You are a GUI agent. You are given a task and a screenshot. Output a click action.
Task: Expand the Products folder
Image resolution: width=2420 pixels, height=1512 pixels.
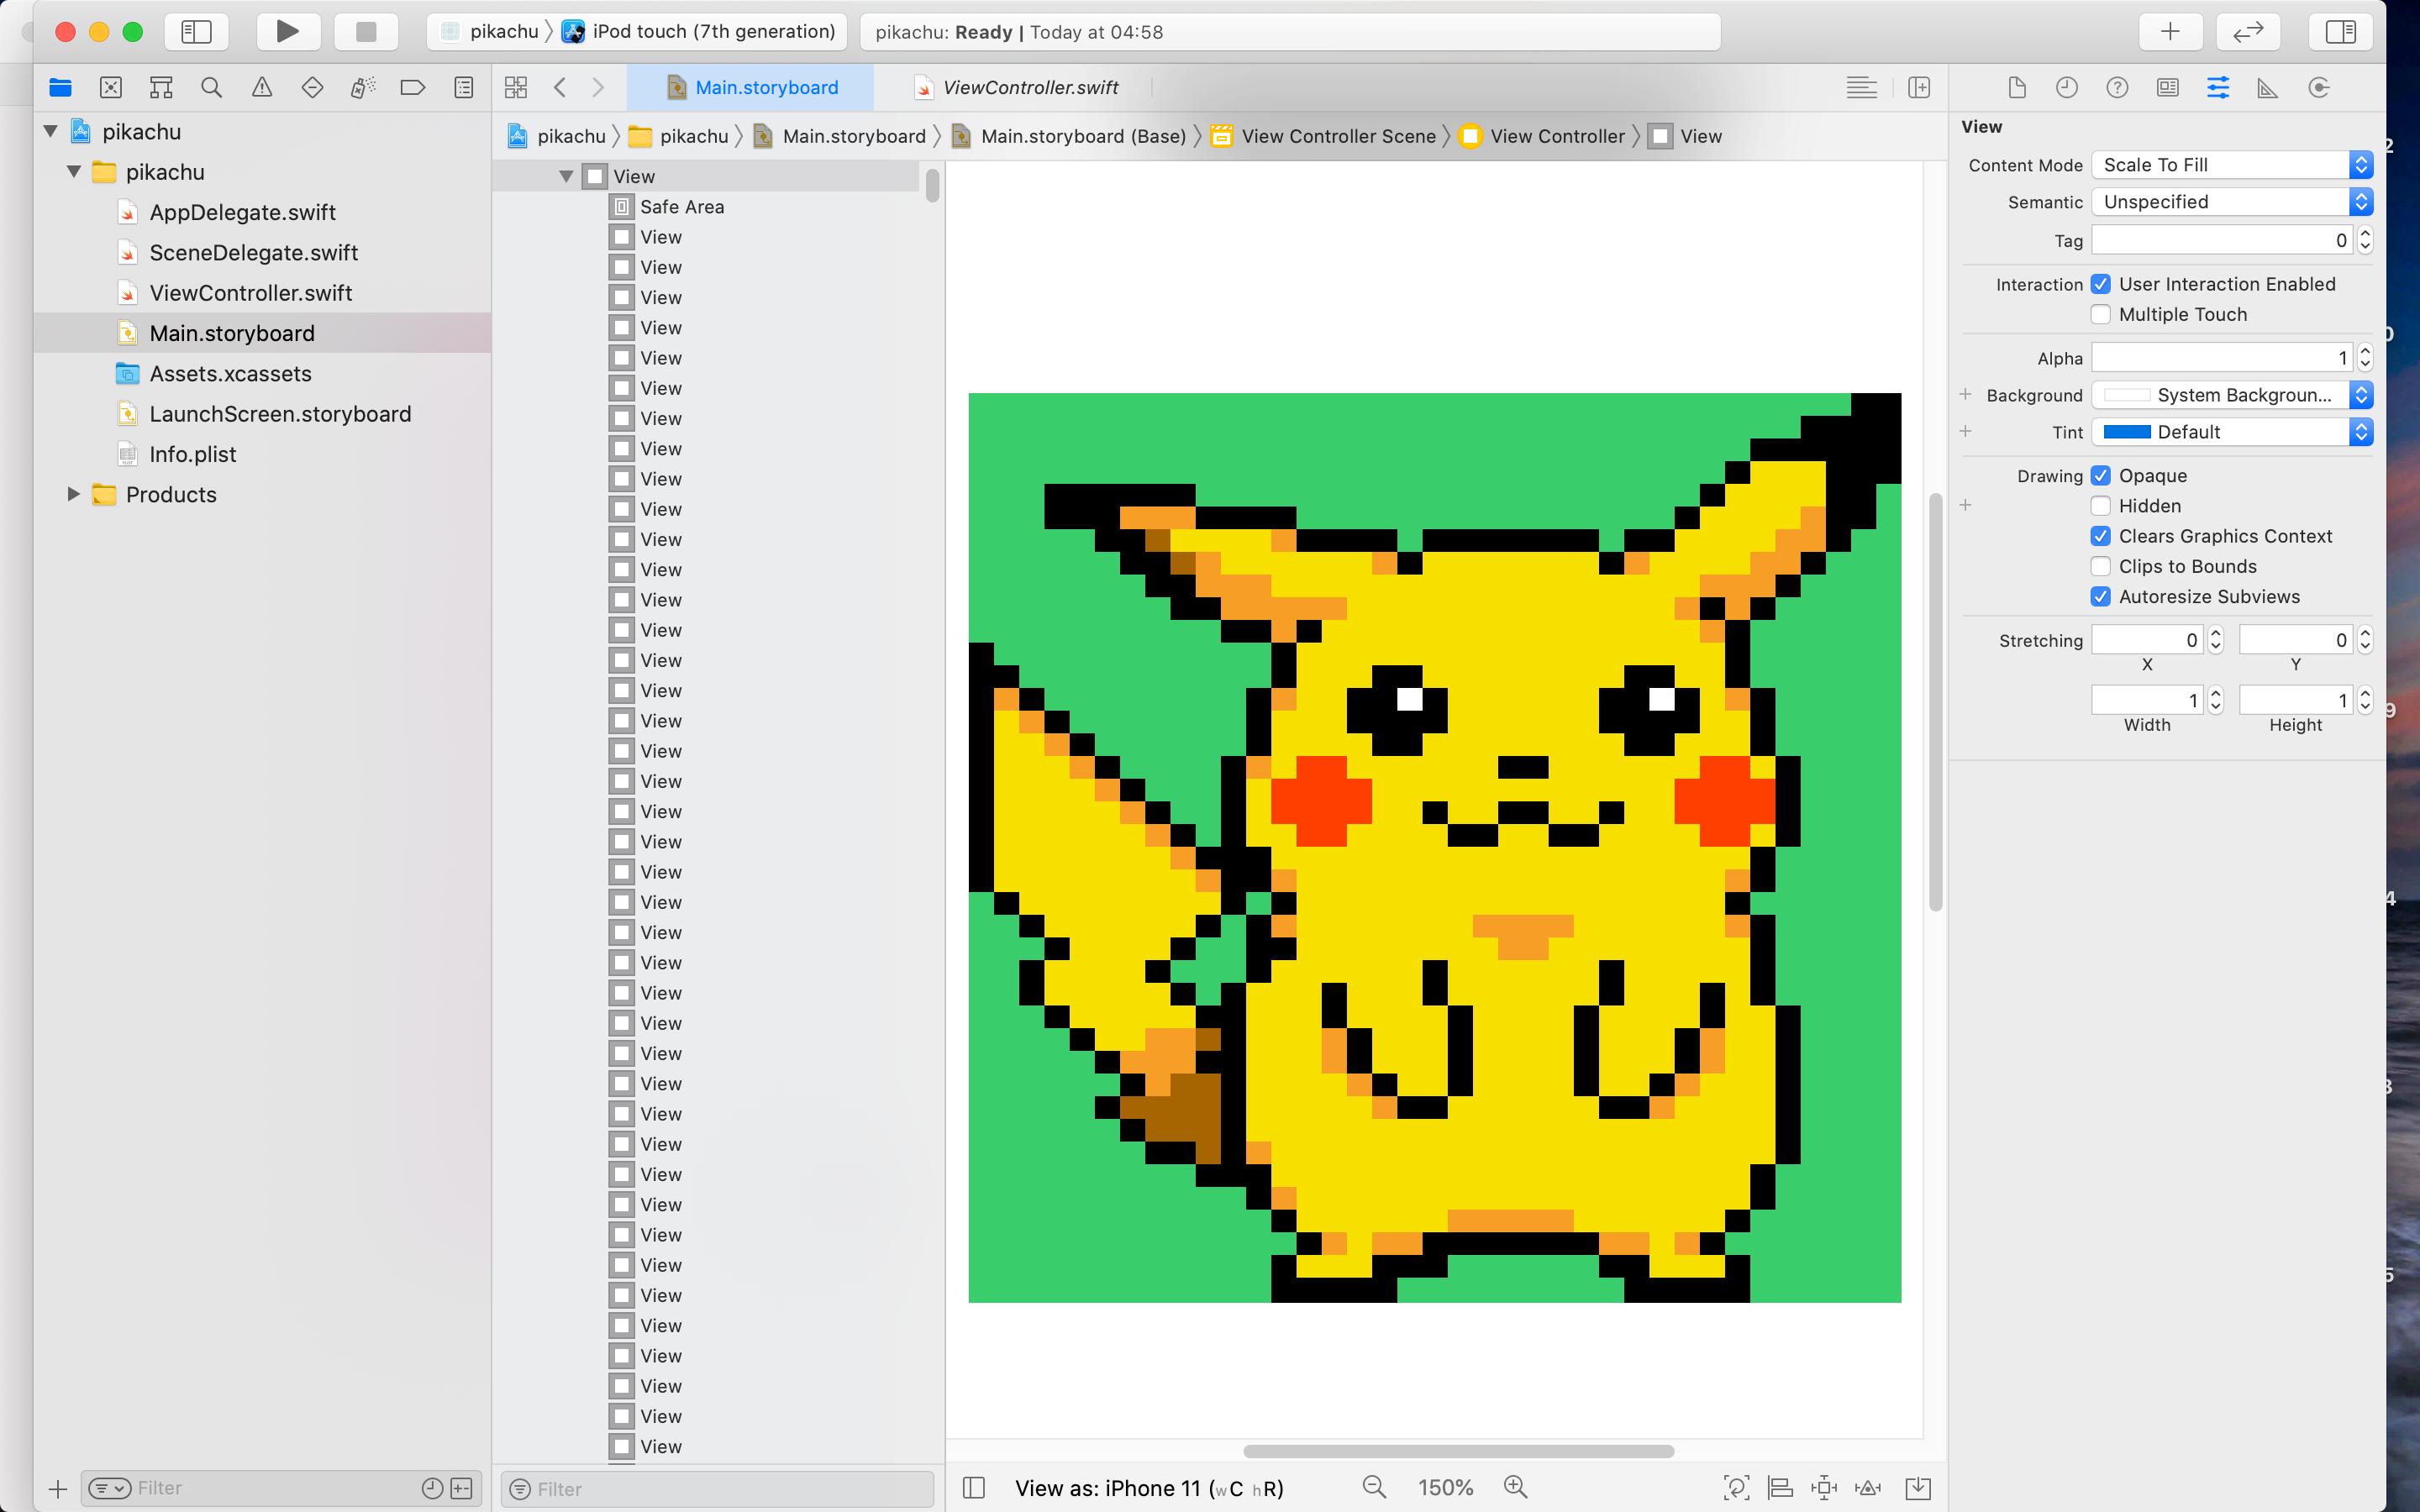point(73,494)
